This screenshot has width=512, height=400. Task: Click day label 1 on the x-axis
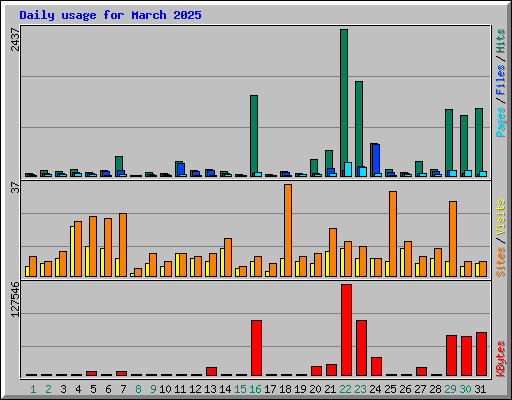33,389
